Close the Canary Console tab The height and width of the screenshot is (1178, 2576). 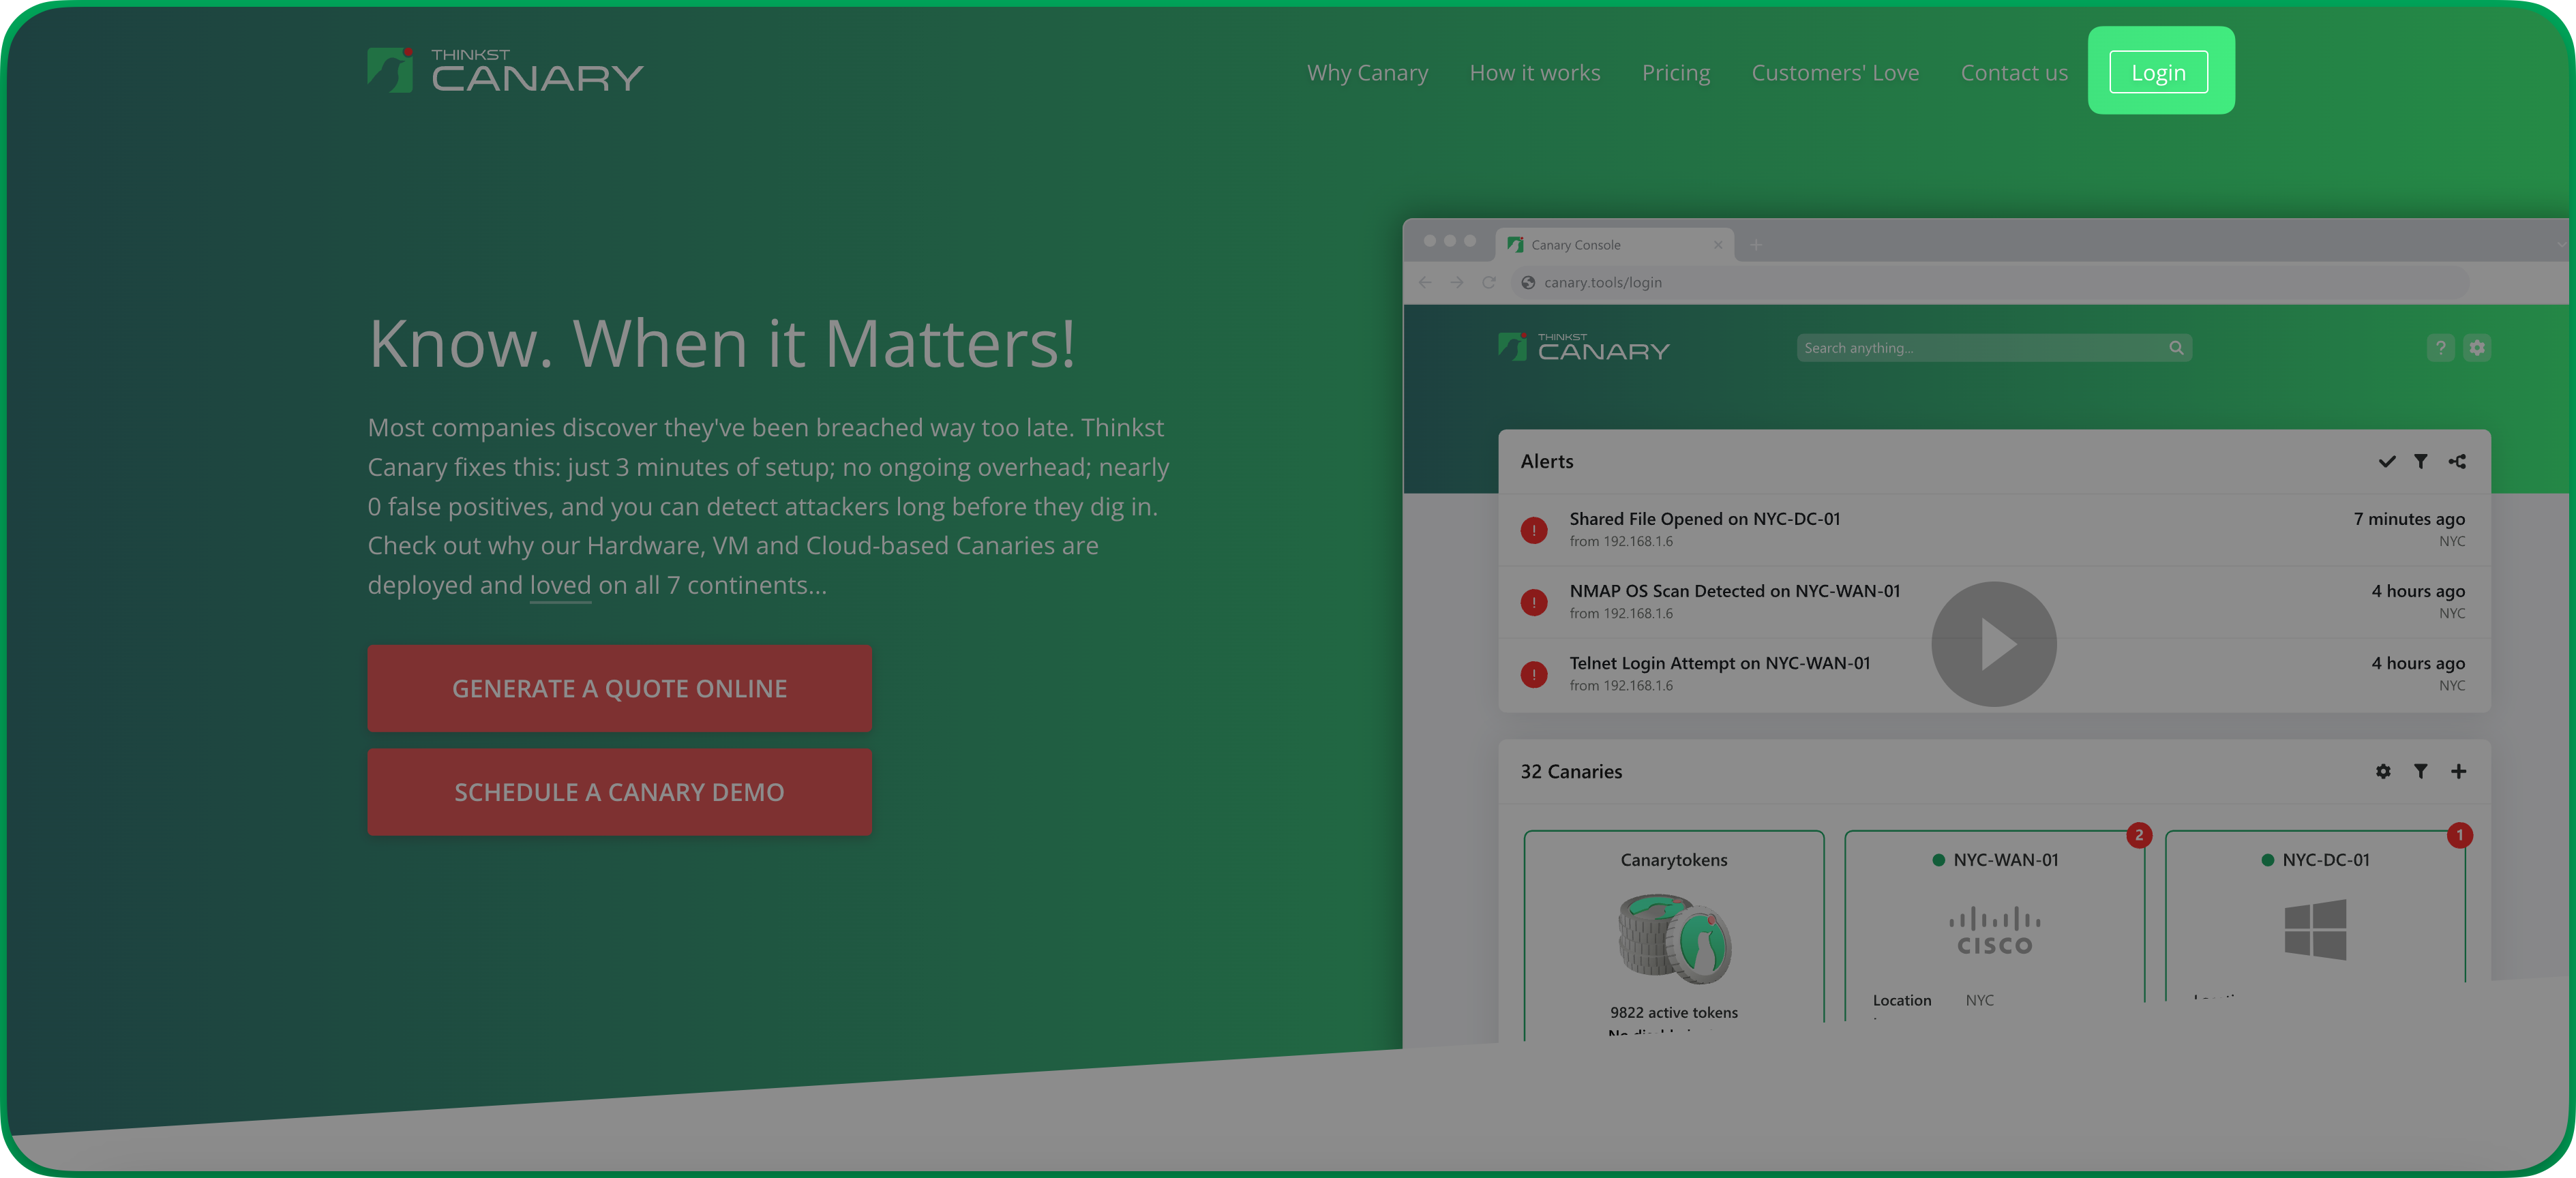click(x=1717, y=245)
